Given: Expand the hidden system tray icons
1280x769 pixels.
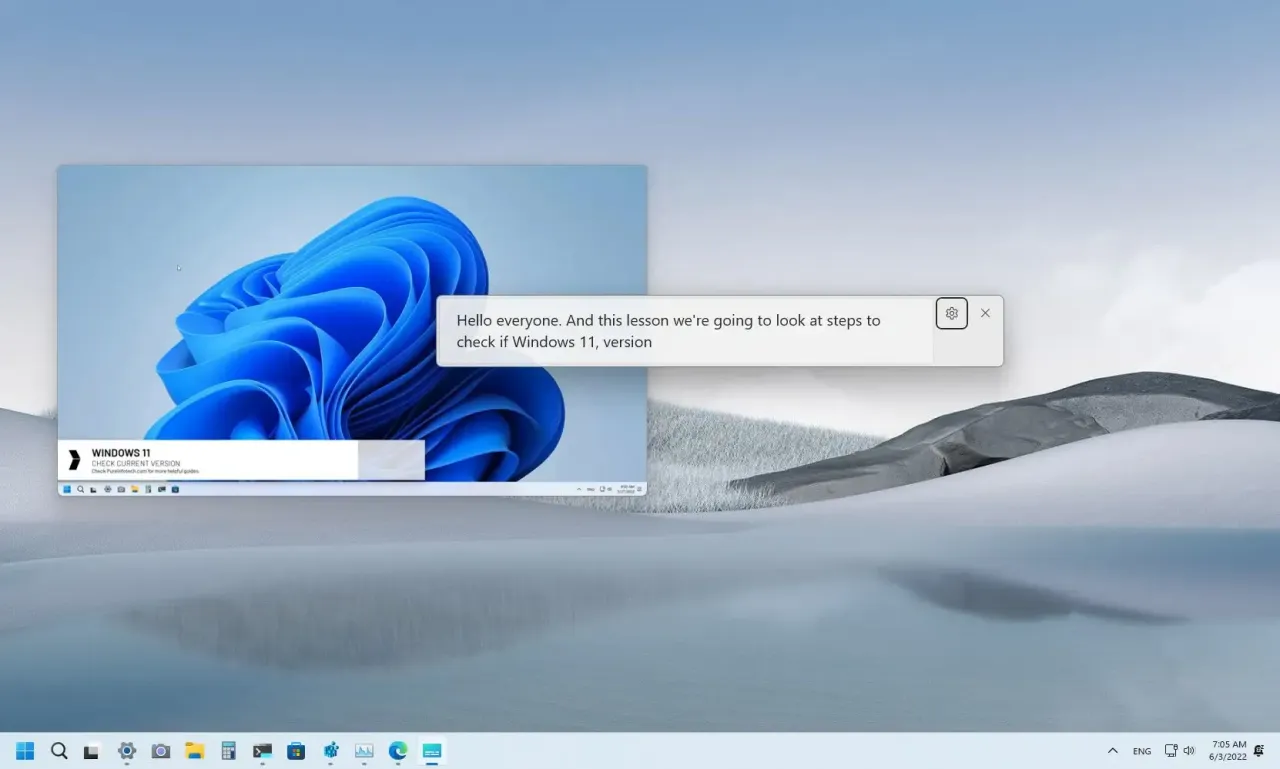Looking at the screenshot, I should (x=1113, y=750).
